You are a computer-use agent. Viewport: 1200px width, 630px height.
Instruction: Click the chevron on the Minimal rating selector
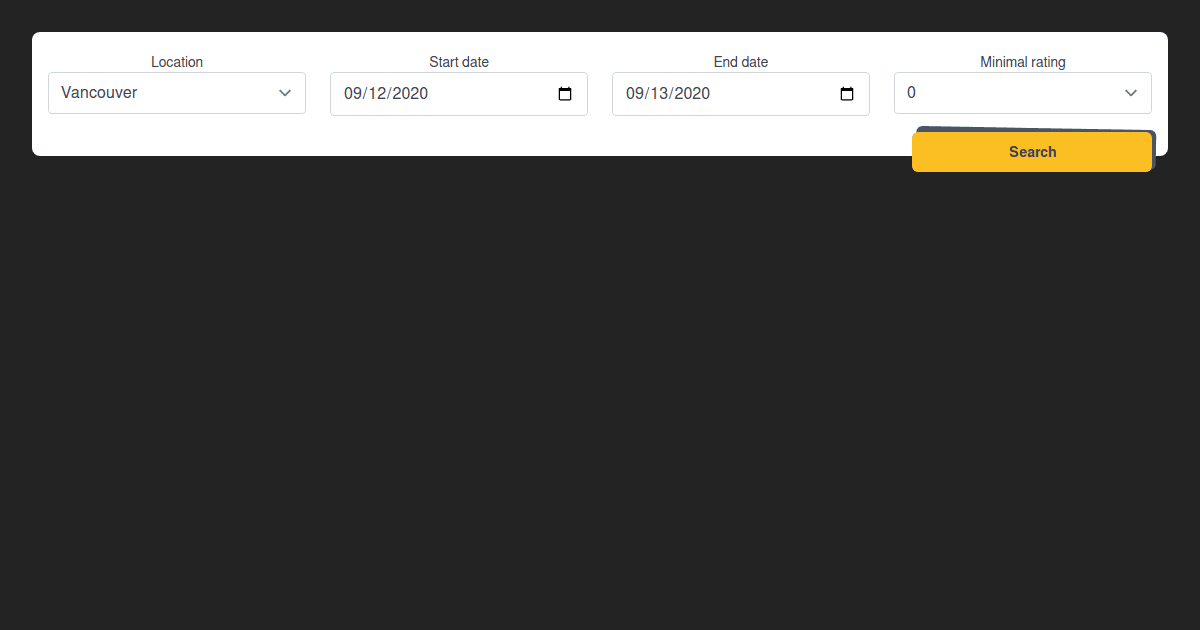pos(1131,93)
